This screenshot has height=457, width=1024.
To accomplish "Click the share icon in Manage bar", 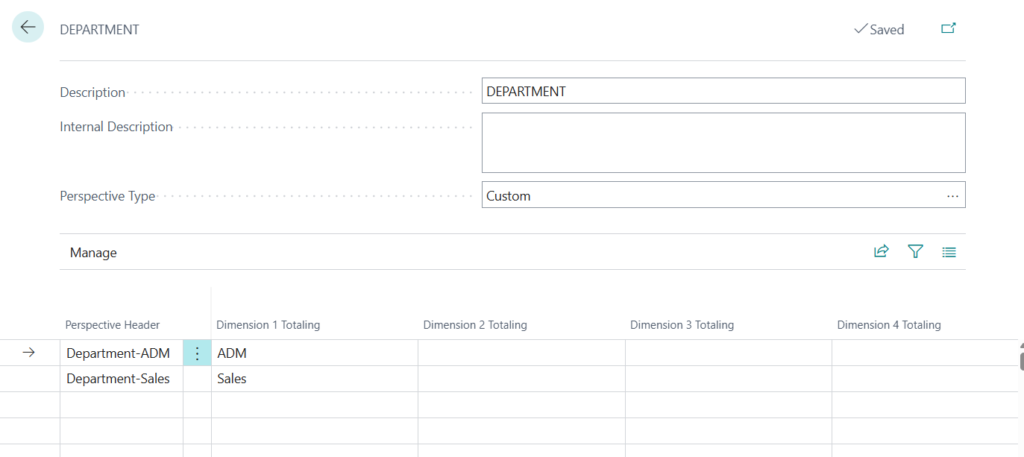I will 881,252.
